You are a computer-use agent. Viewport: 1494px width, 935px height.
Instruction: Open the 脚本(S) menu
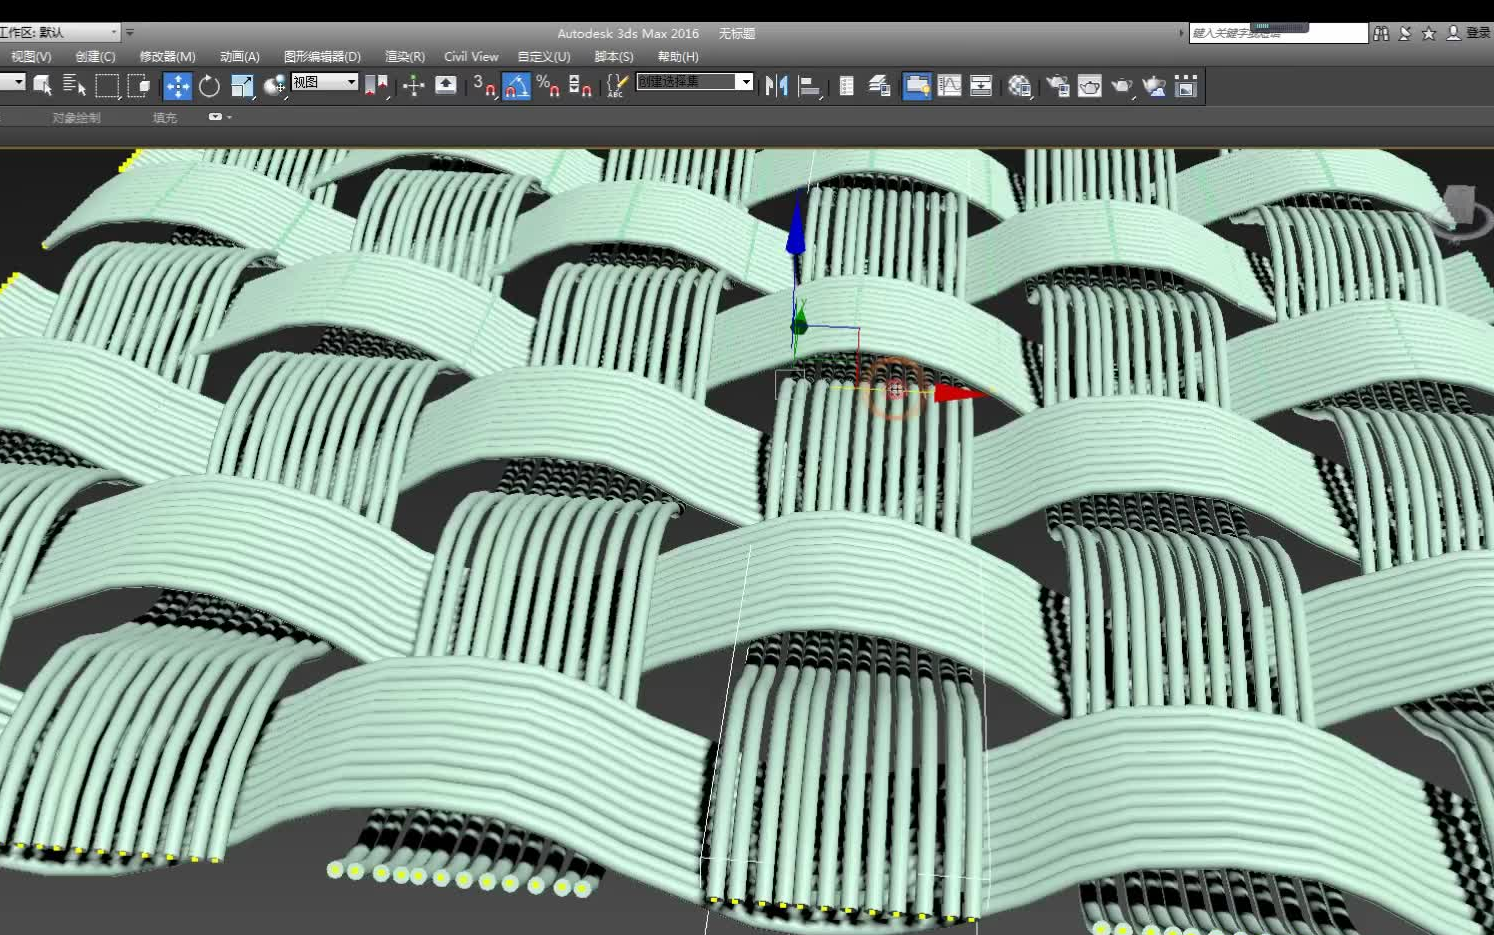(613, 57)
